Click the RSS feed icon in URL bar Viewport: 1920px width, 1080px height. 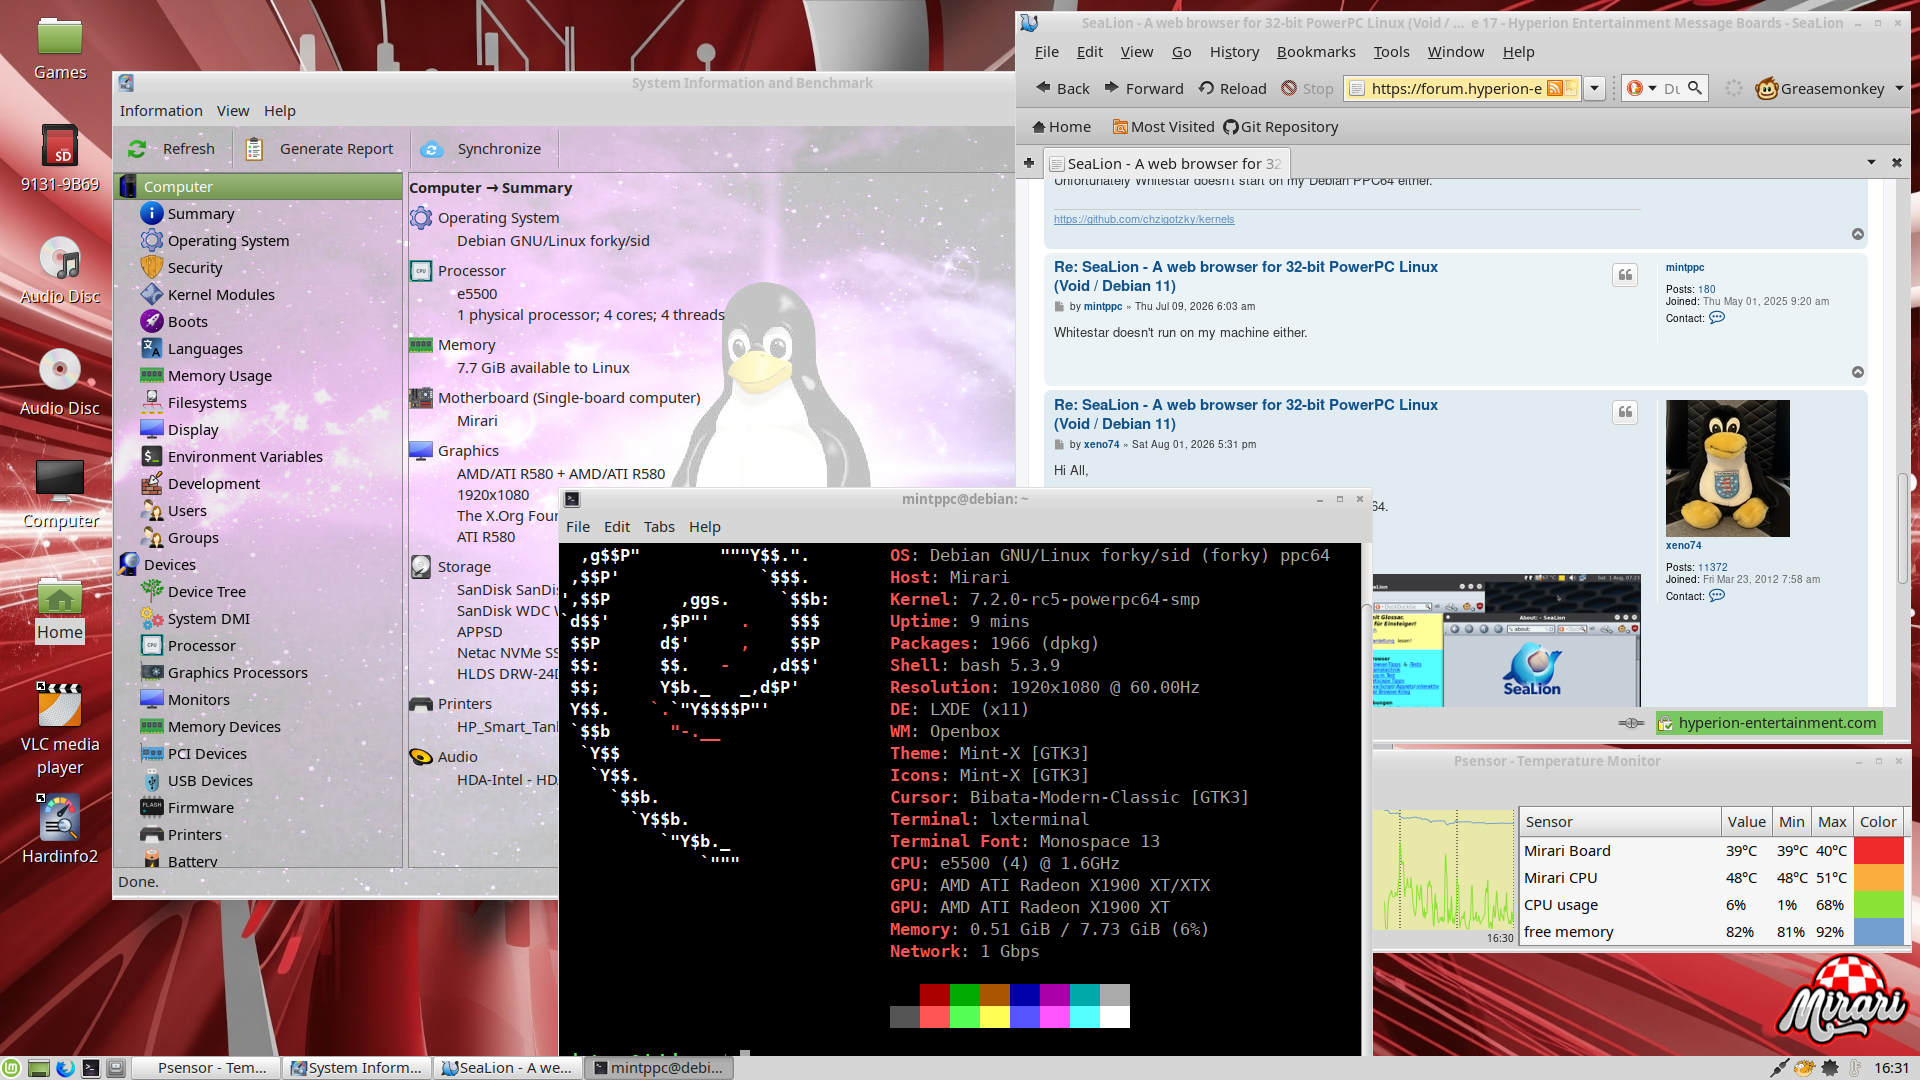1554,88
